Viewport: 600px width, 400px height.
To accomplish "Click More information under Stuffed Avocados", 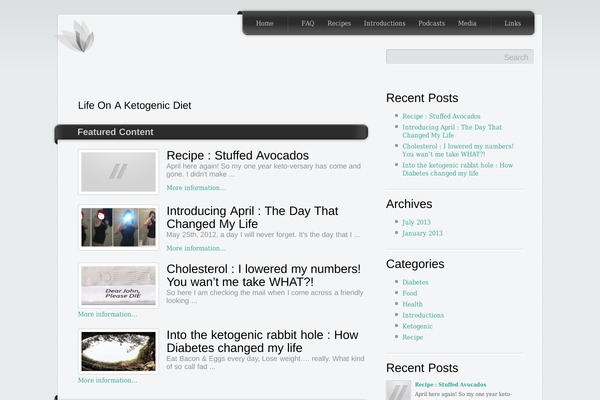I will click(196, 188).
